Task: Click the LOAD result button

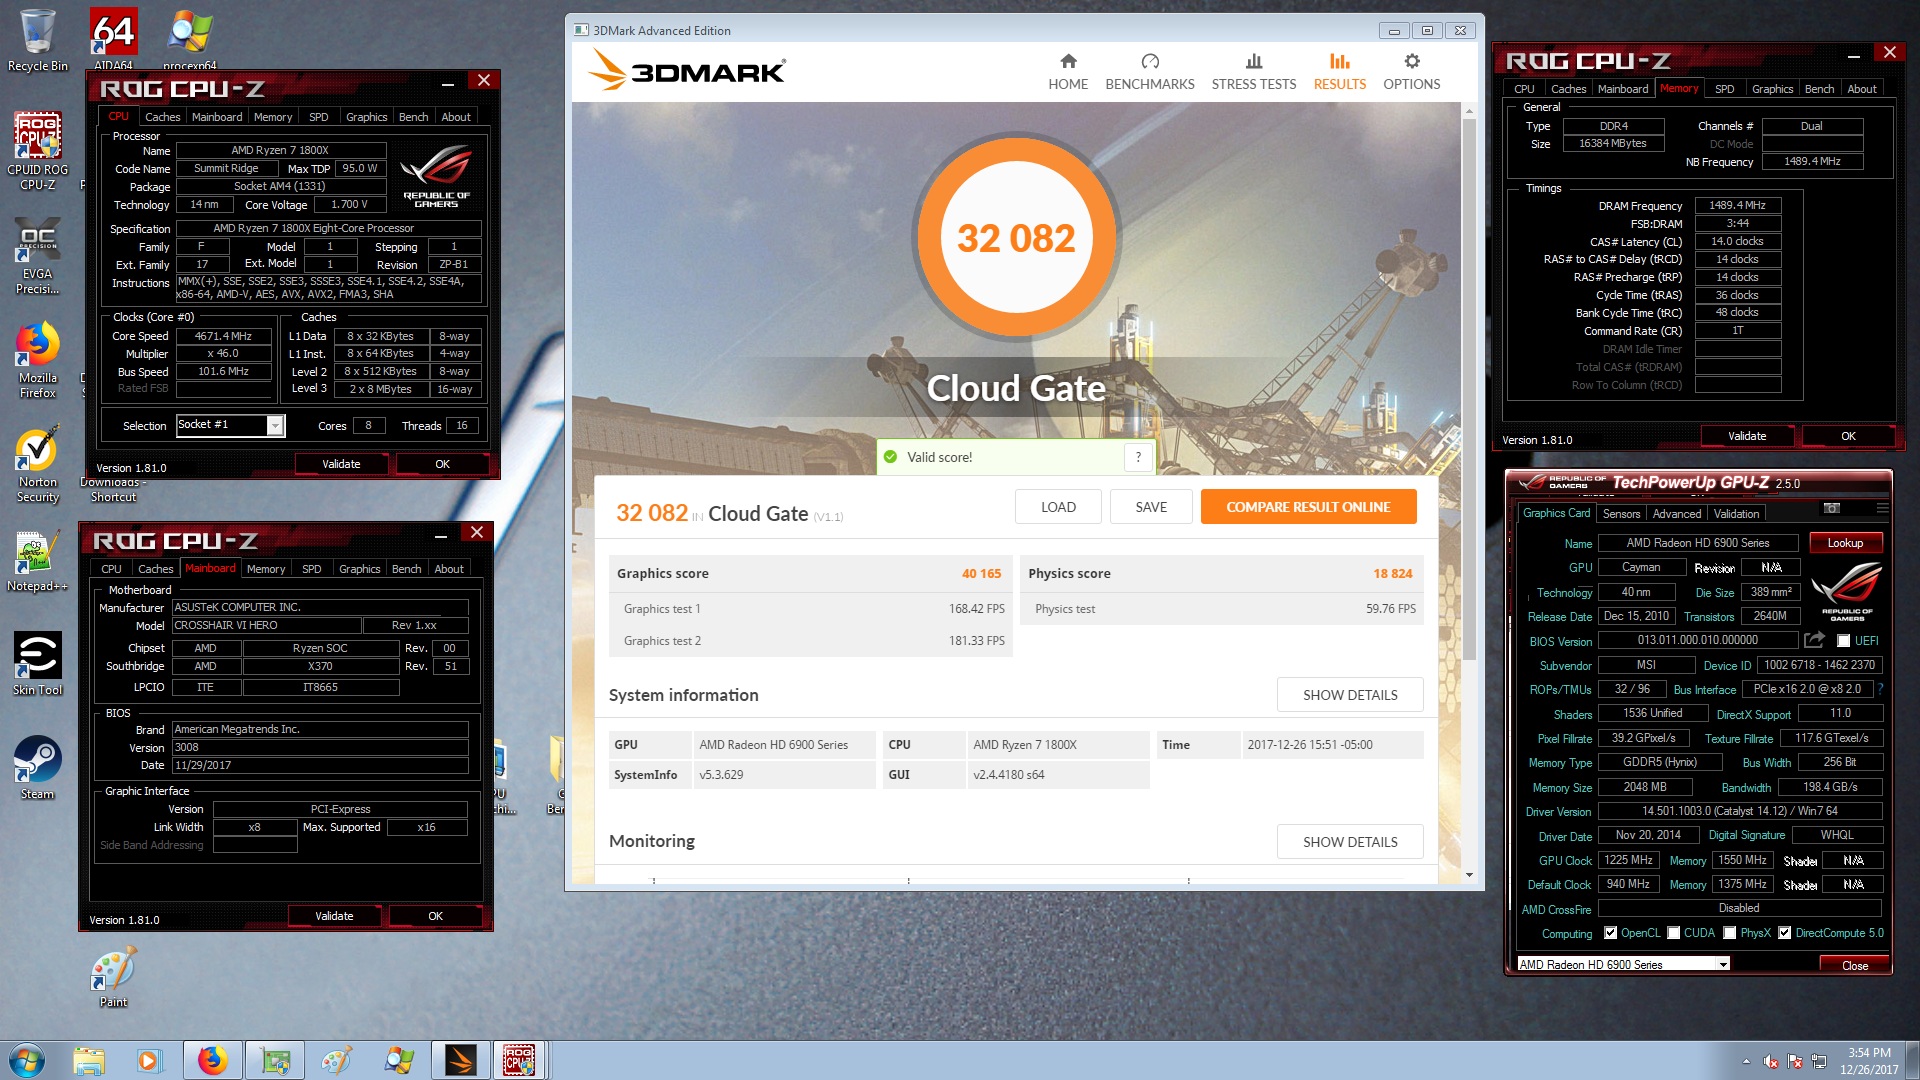Action: pyautogui.click(x=1058, y=507)
